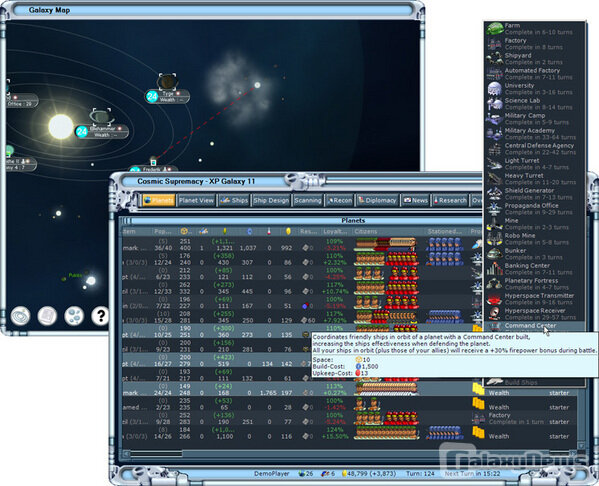The width and height of the screenshot is (599, 486).
Task: Pick Military Camp from build list
Action: click(535, 118)
